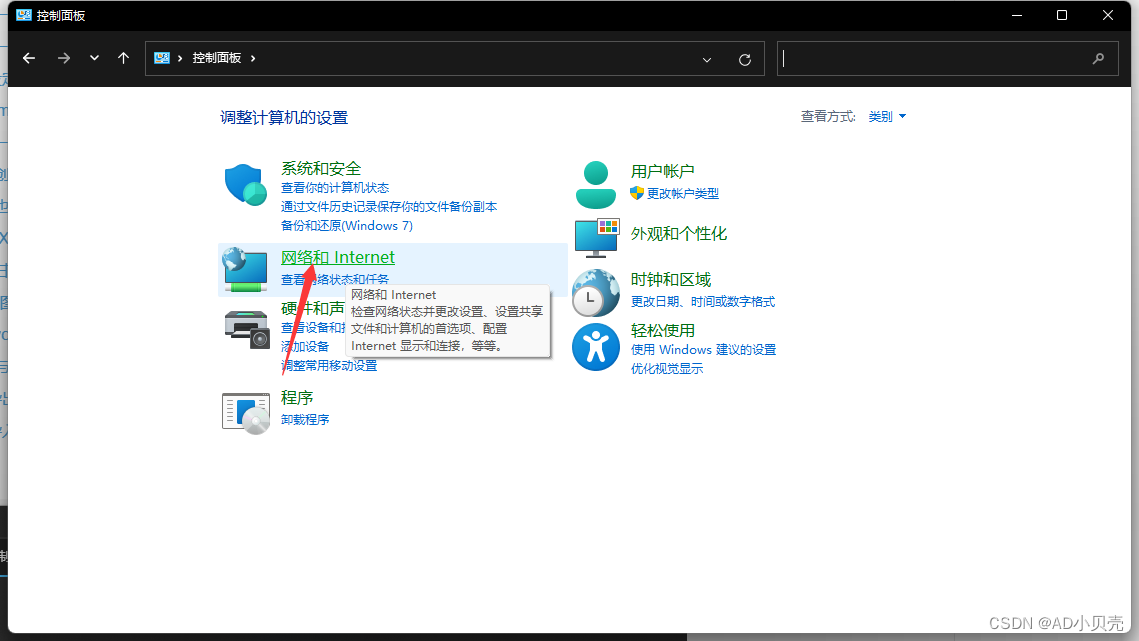Click 查看你的计算机状态 link

(x=335, y=188)
